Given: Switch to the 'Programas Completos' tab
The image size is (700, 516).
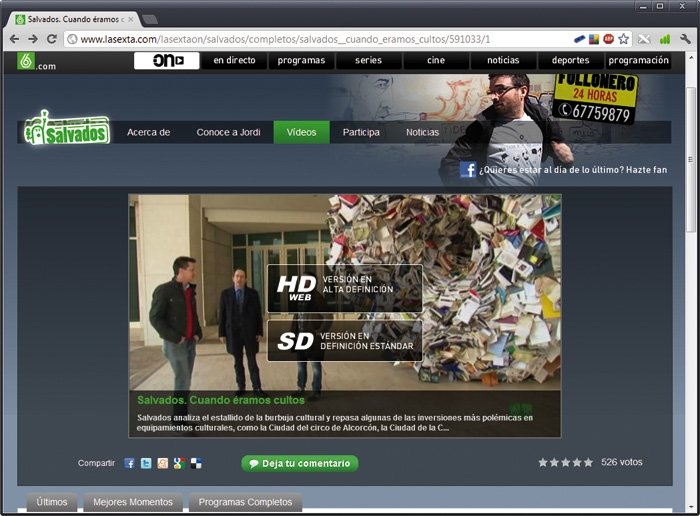Looking at the screenshot, I should (x=246, y=502).
